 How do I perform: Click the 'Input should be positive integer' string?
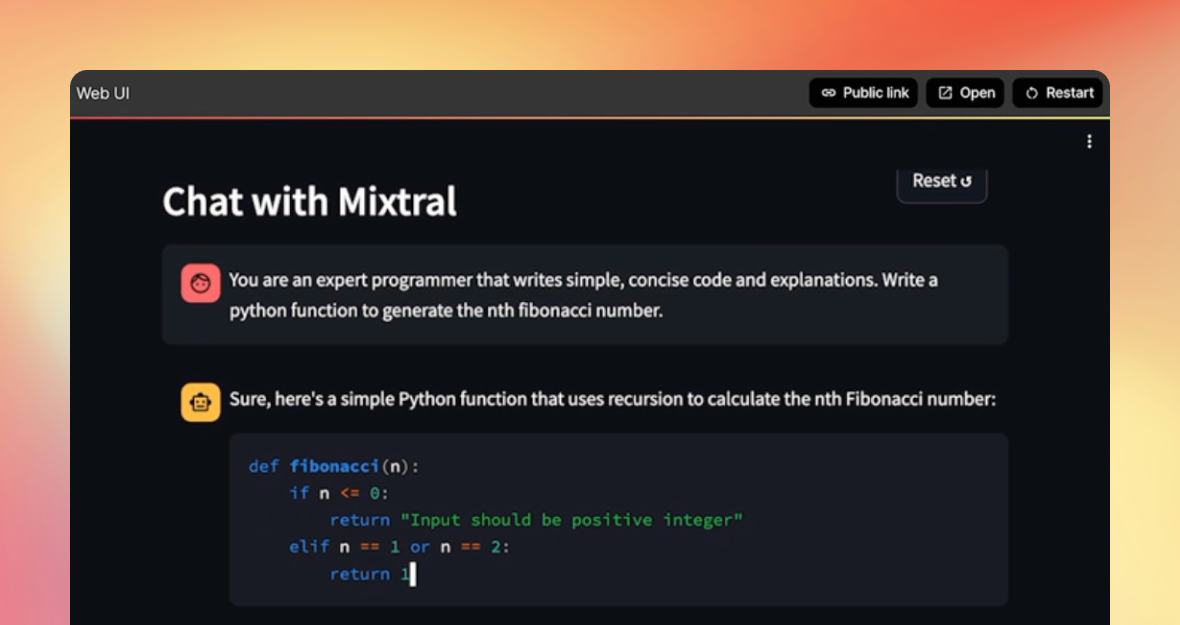[571, 520]
